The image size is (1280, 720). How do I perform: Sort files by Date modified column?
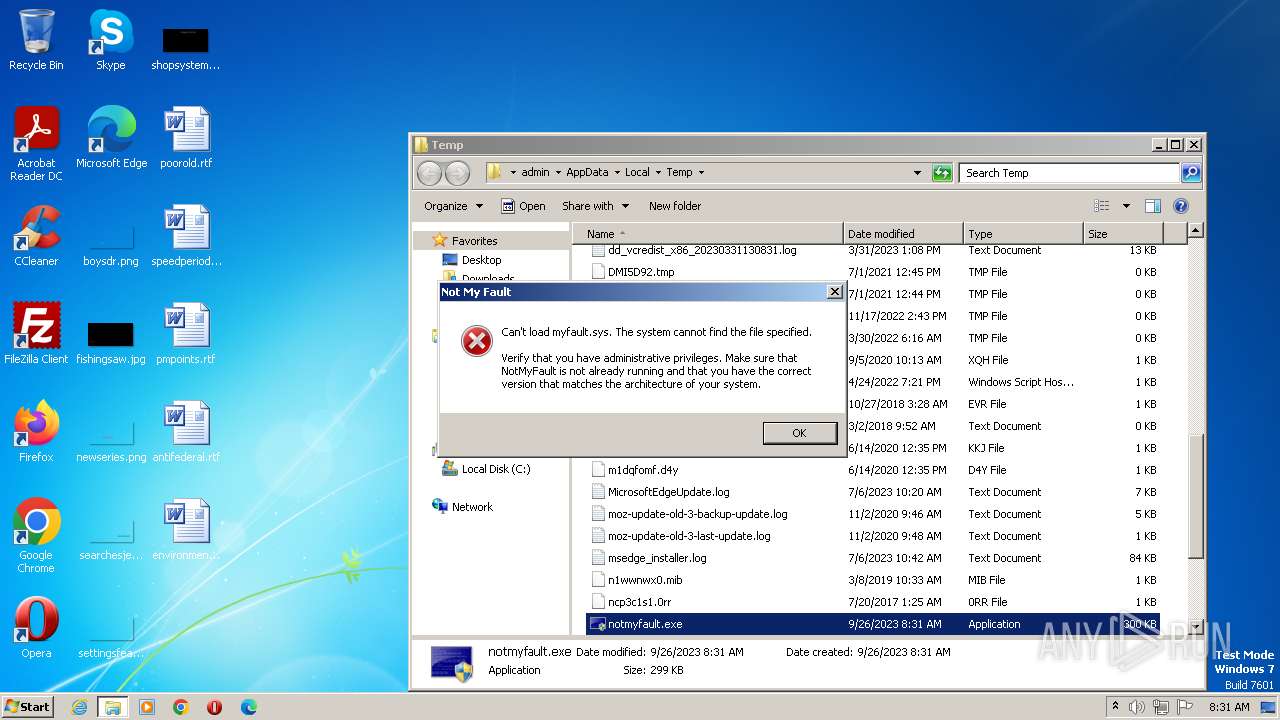(903, 233)
